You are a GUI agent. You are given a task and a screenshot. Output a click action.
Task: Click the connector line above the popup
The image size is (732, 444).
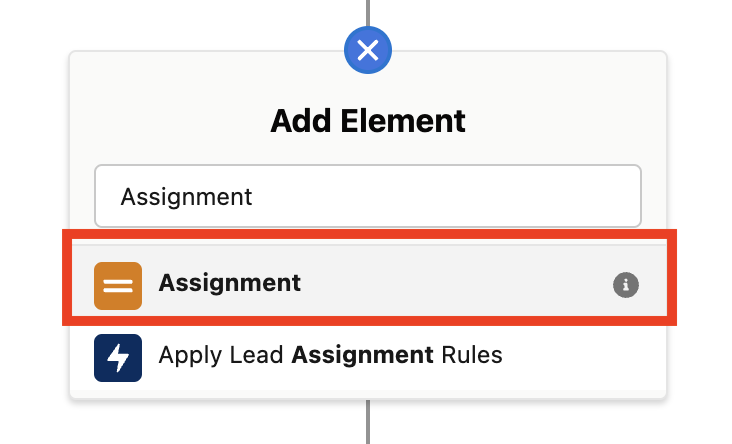[368, 12]
